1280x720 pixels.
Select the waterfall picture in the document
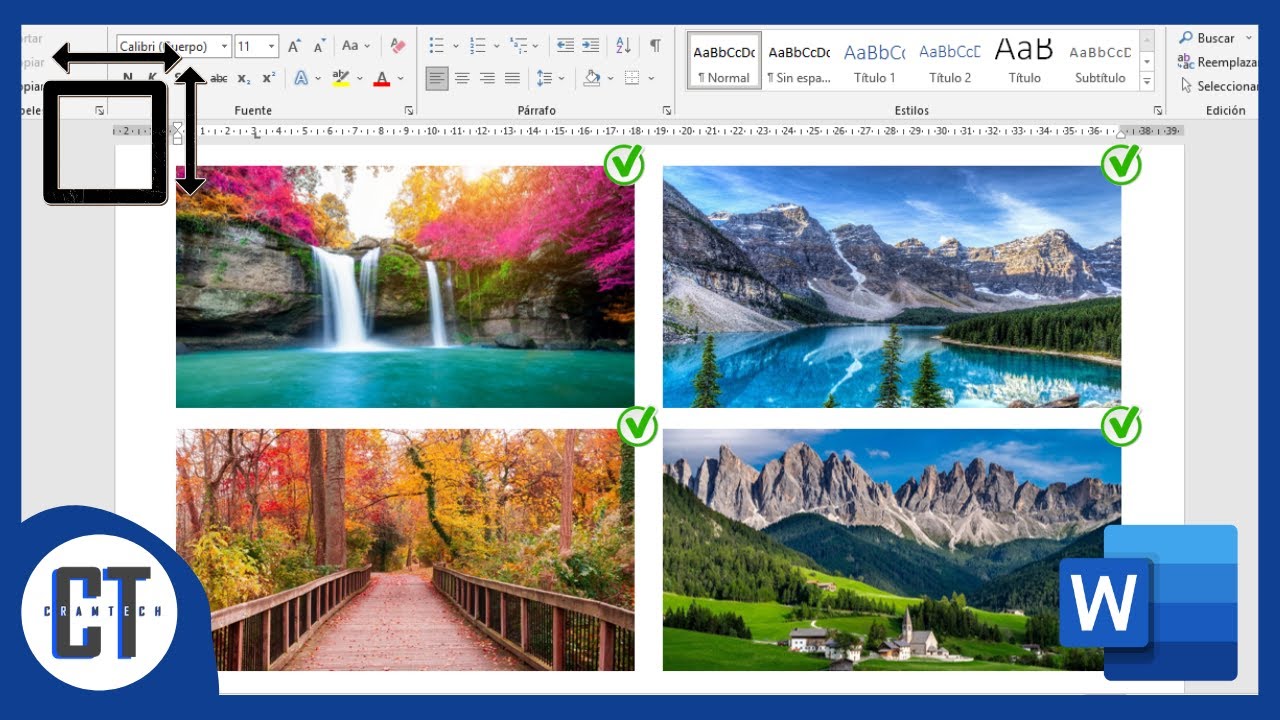(405, 287)
